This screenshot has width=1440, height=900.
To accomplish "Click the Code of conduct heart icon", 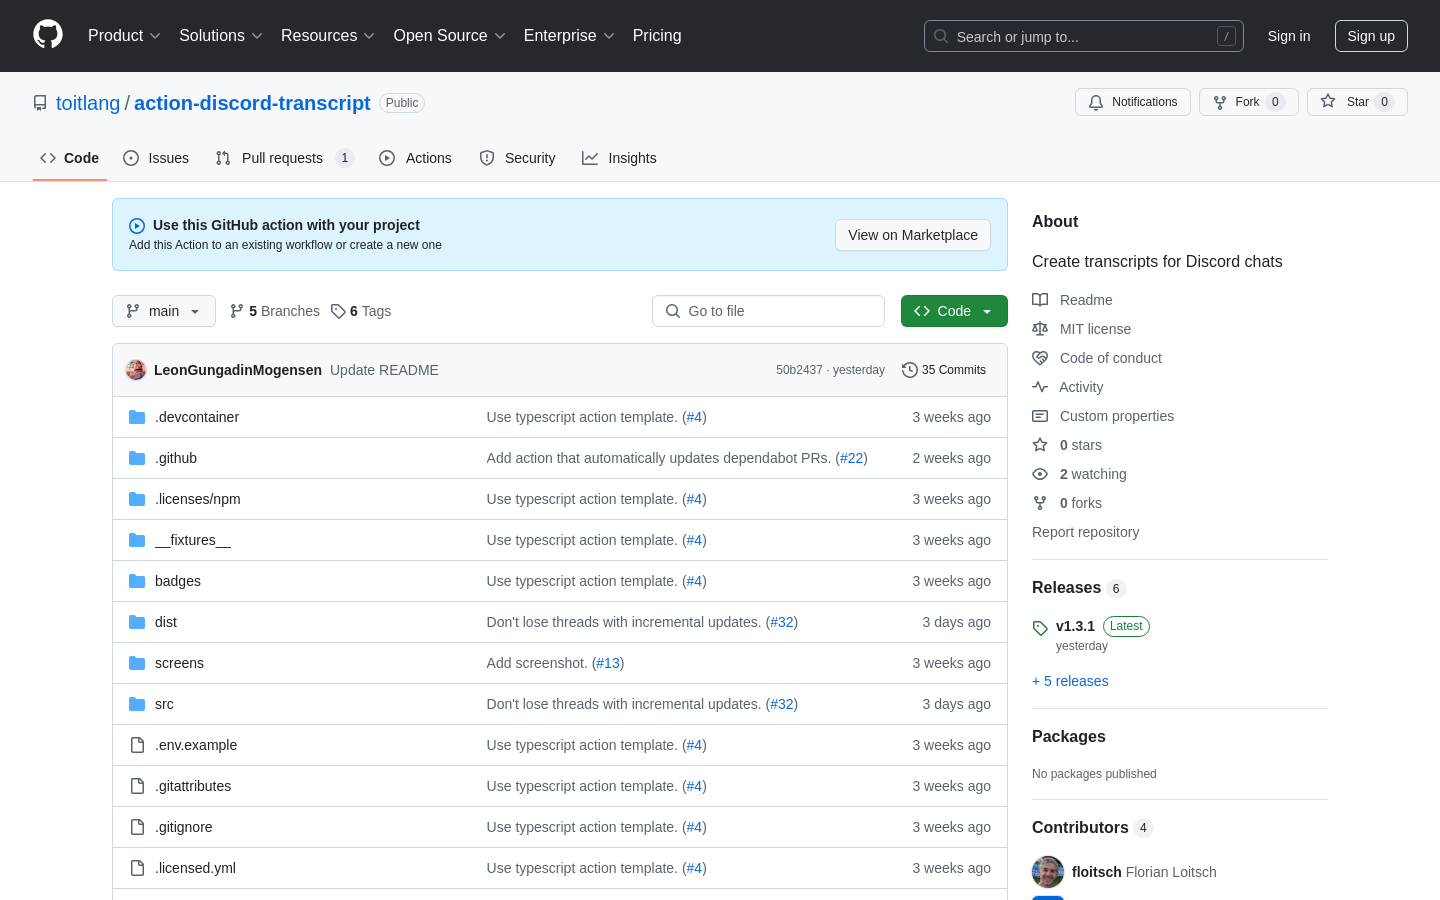I will [1040, 358].
